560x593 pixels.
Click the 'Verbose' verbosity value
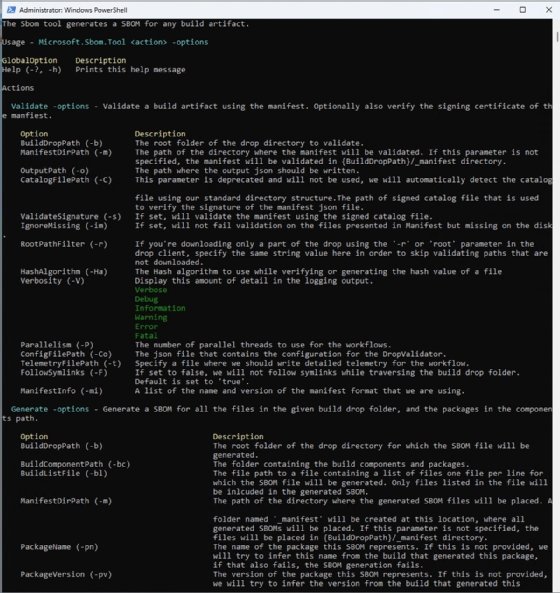coord(151,290)
